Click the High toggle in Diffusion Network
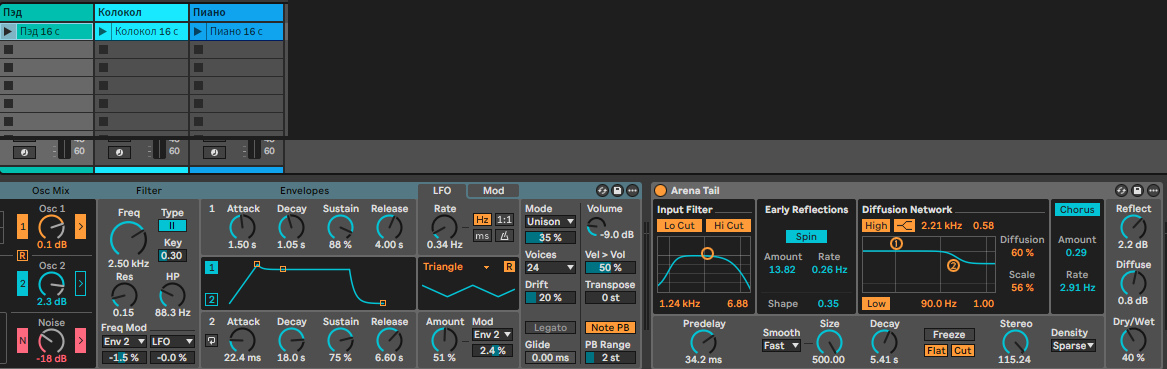Image resolution: width=1167 pixels, height=369 pixels. (x=876, y=225)
